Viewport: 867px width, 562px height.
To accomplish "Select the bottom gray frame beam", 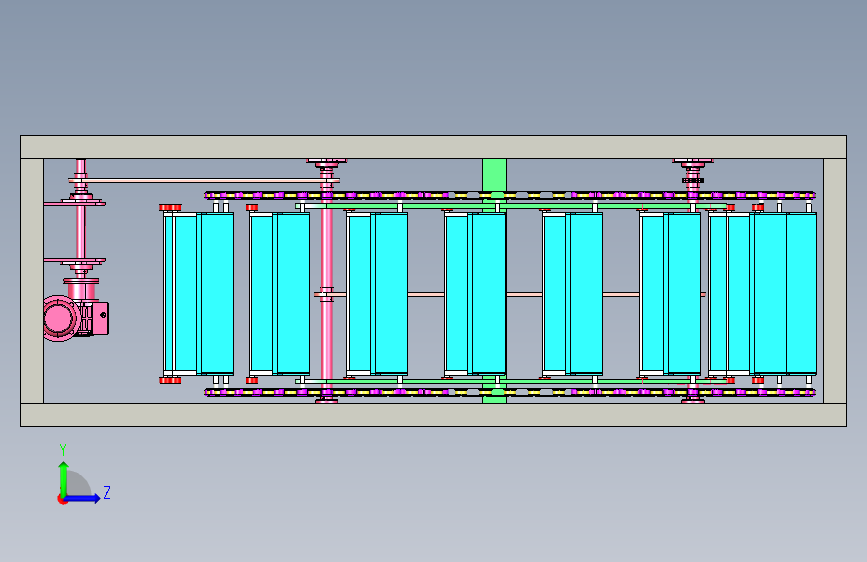I will (434, 415).
